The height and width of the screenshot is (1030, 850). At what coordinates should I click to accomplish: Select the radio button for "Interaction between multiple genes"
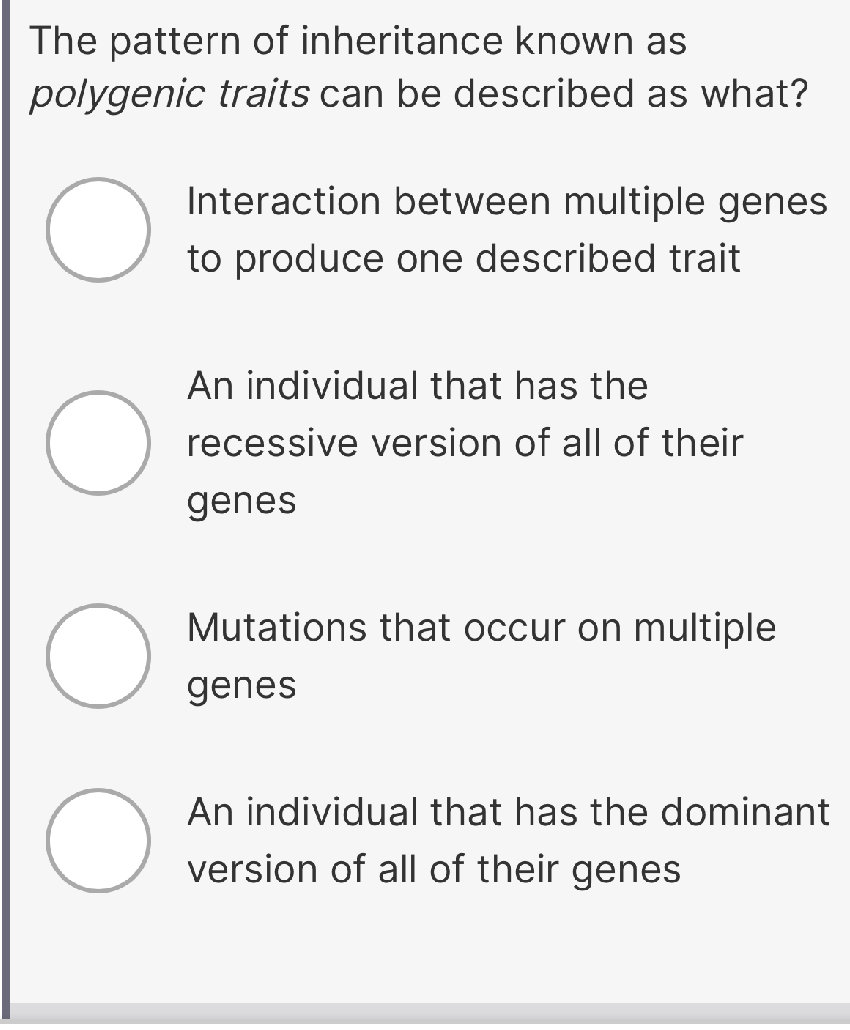[97, 230]
